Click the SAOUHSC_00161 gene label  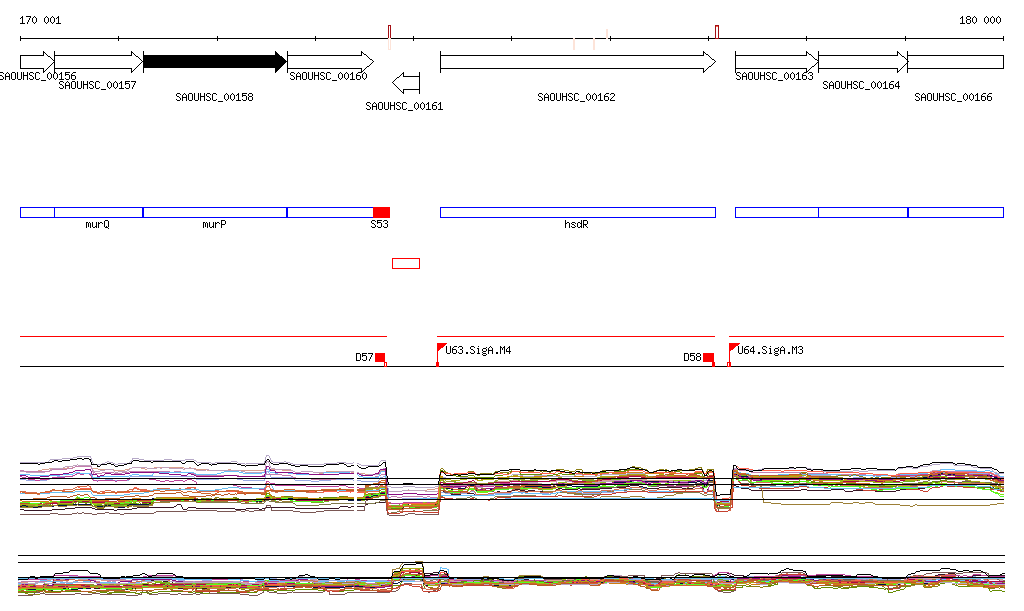click(x=404, y=106)
